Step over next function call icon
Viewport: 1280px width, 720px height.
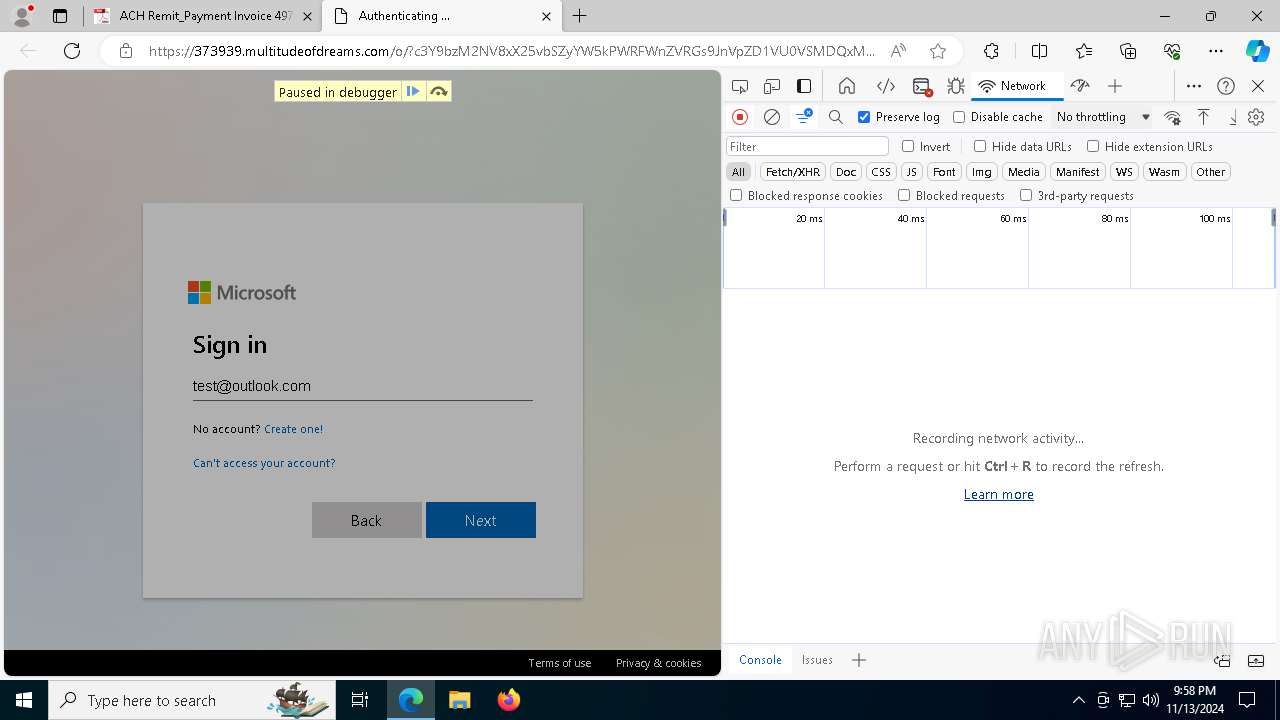point(438,91)
